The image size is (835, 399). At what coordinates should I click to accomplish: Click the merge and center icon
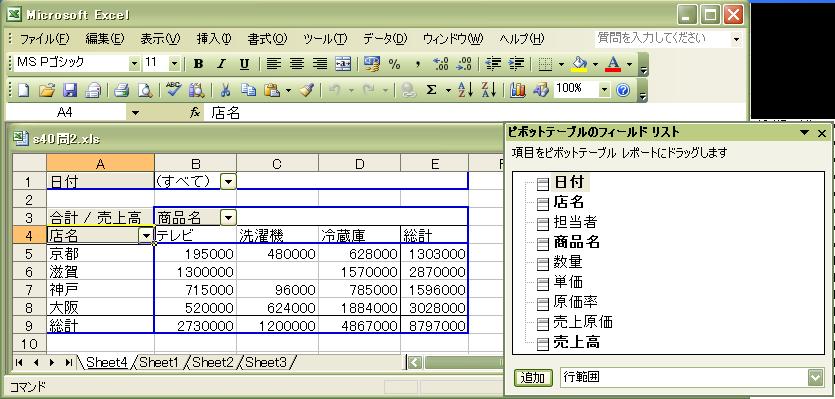pos(343,64)
